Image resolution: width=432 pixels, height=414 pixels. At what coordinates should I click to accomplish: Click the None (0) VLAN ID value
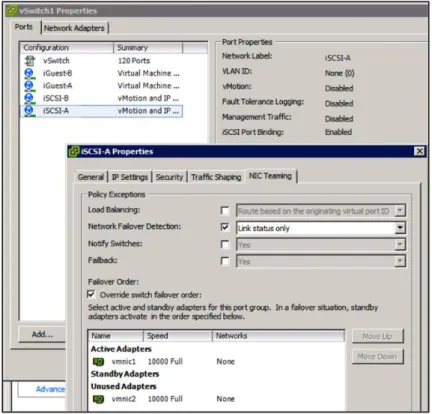tap(340, 73)
